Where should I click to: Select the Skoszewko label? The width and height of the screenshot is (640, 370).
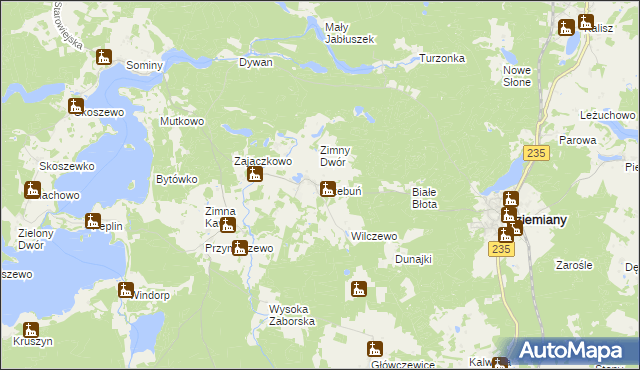click(x=67, y=166)
